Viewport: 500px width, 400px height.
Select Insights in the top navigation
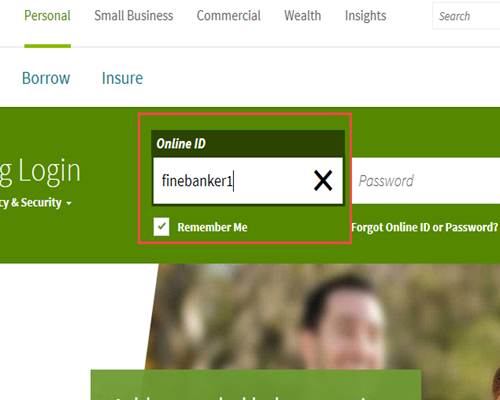click(x=366, y=16)
